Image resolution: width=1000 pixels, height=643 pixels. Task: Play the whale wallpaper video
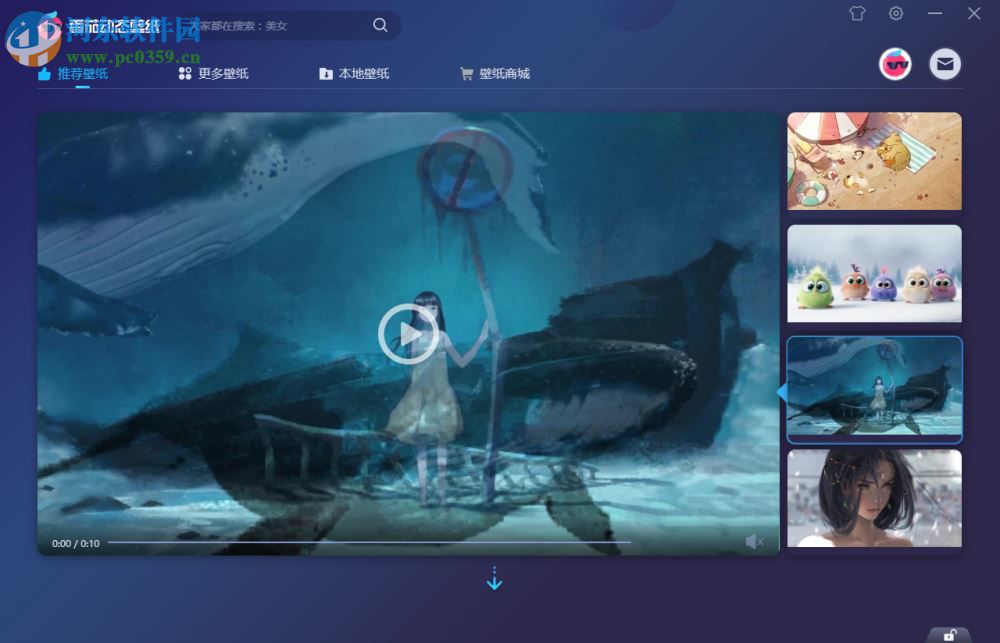(x=408, y=334)
